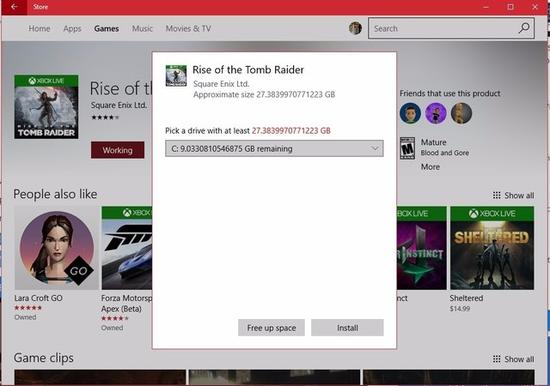Click the back arrow in Store title bar
Screen dimensions: 550x386
14,7
